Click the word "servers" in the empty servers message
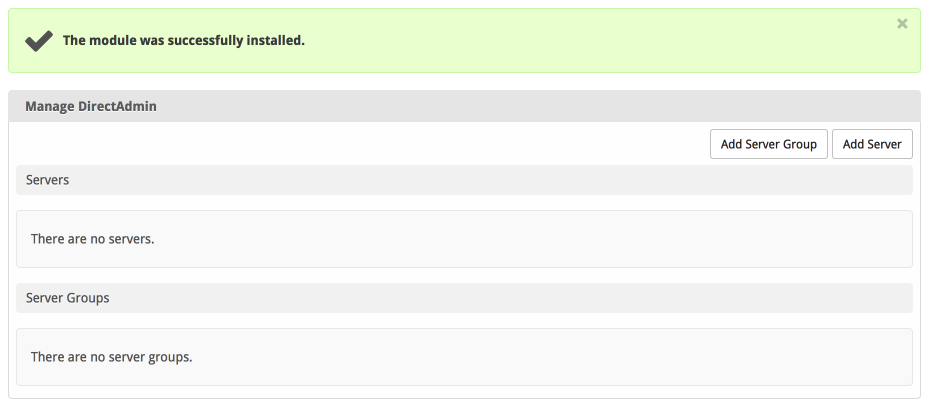 click(x=131, y=239)
